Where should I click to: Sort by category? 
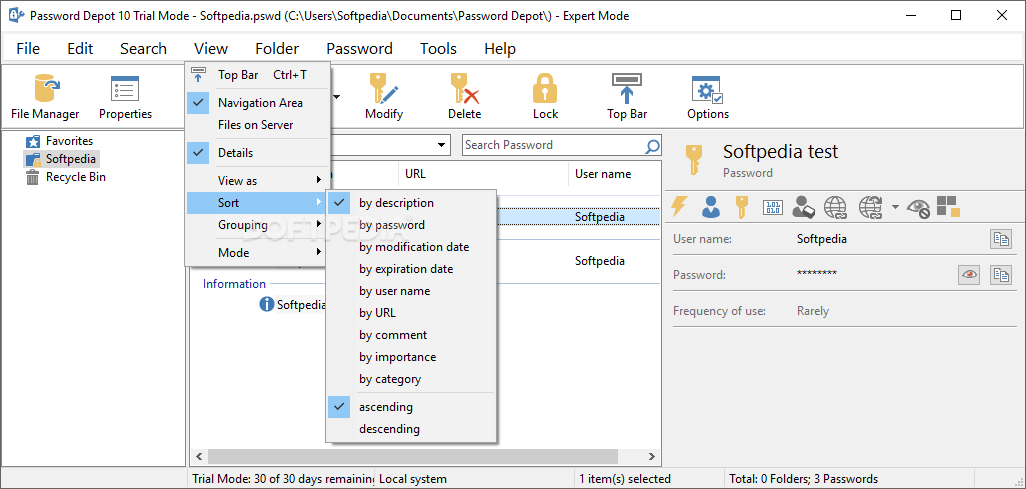click(x=411, y=379)
